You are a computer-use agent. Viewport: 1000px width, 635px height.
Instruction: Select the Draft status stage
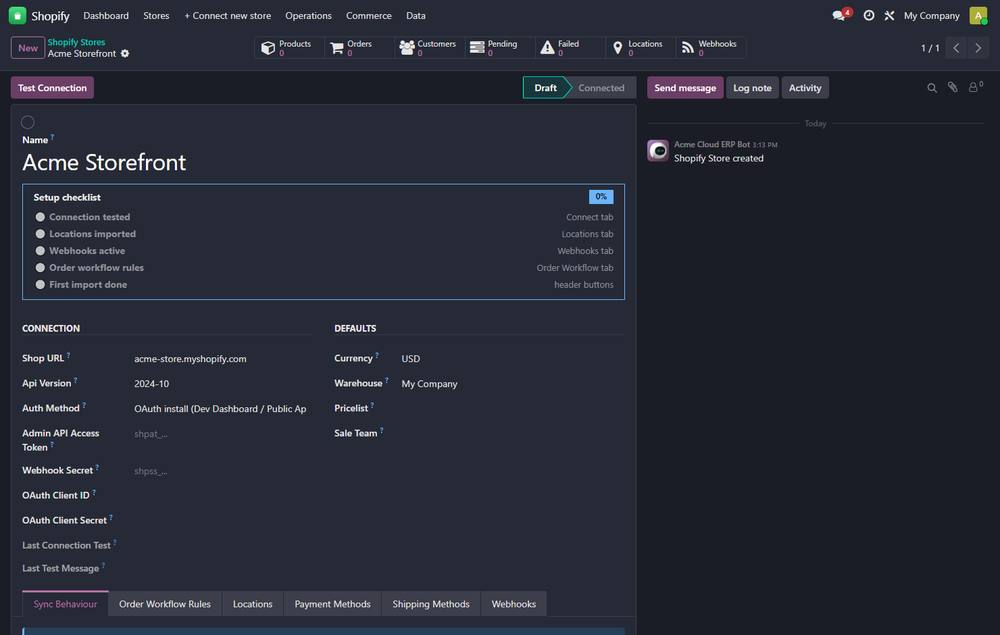pos(545,88)
